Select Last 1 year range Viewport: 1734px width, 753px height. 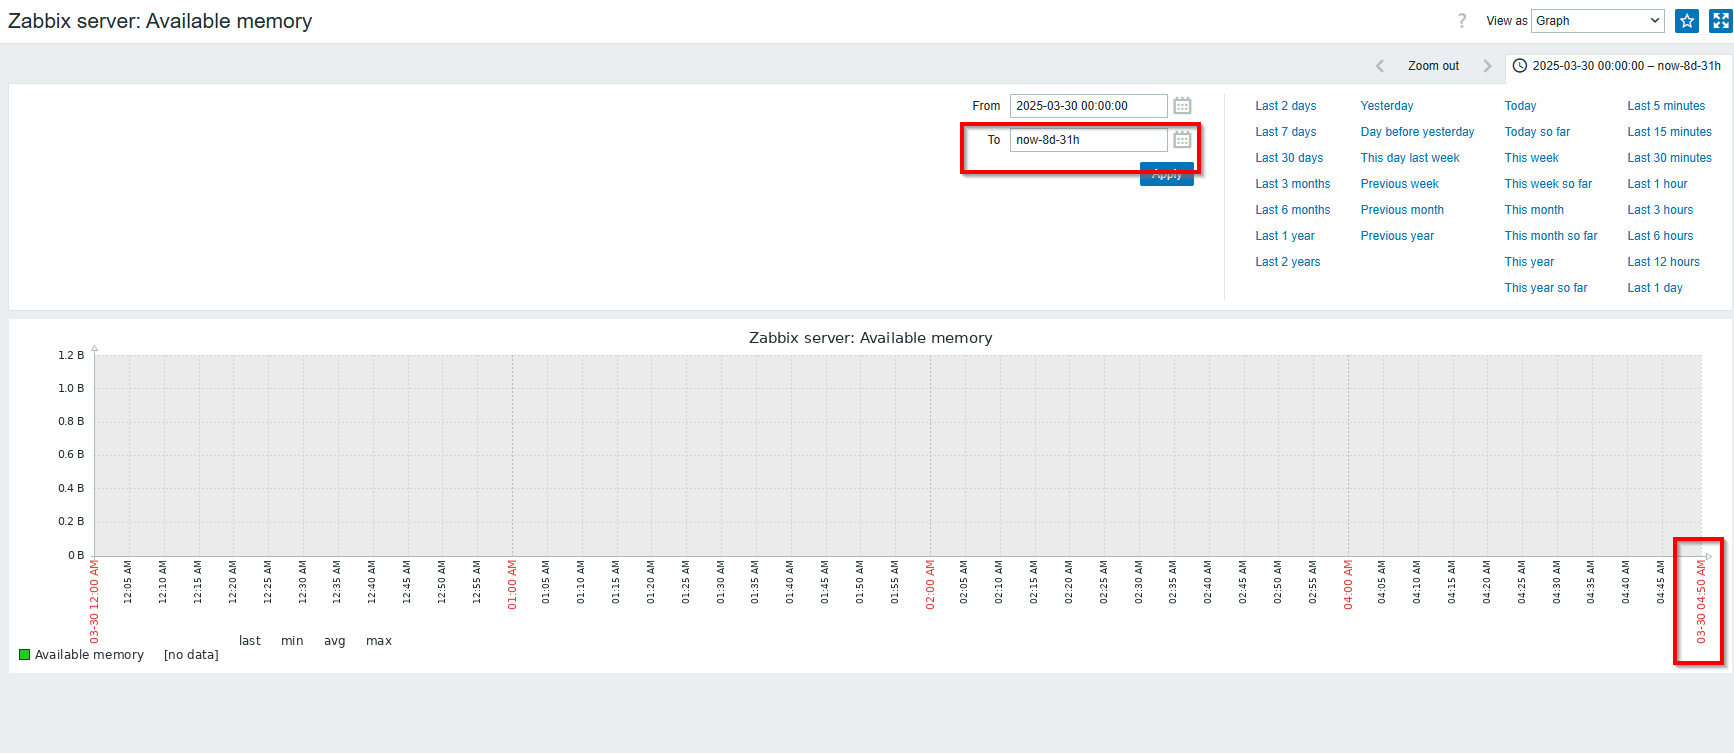1285,236
